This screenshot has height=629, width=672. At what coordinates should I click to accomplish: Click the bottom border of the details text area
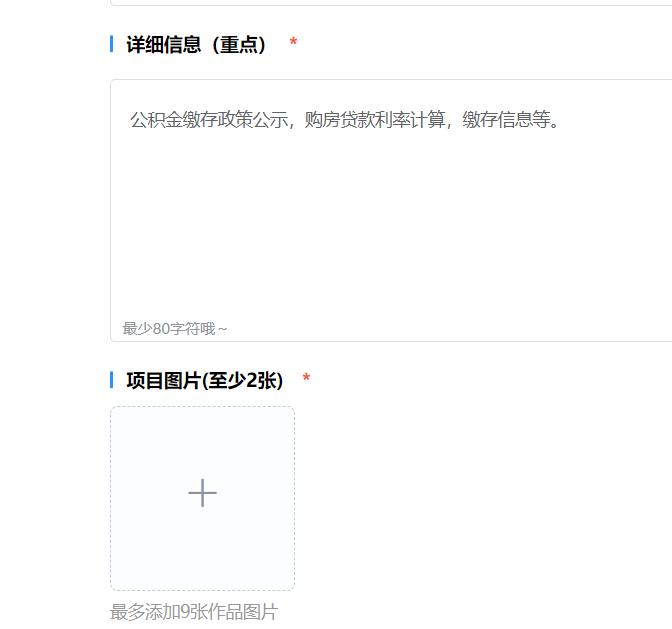391,341
